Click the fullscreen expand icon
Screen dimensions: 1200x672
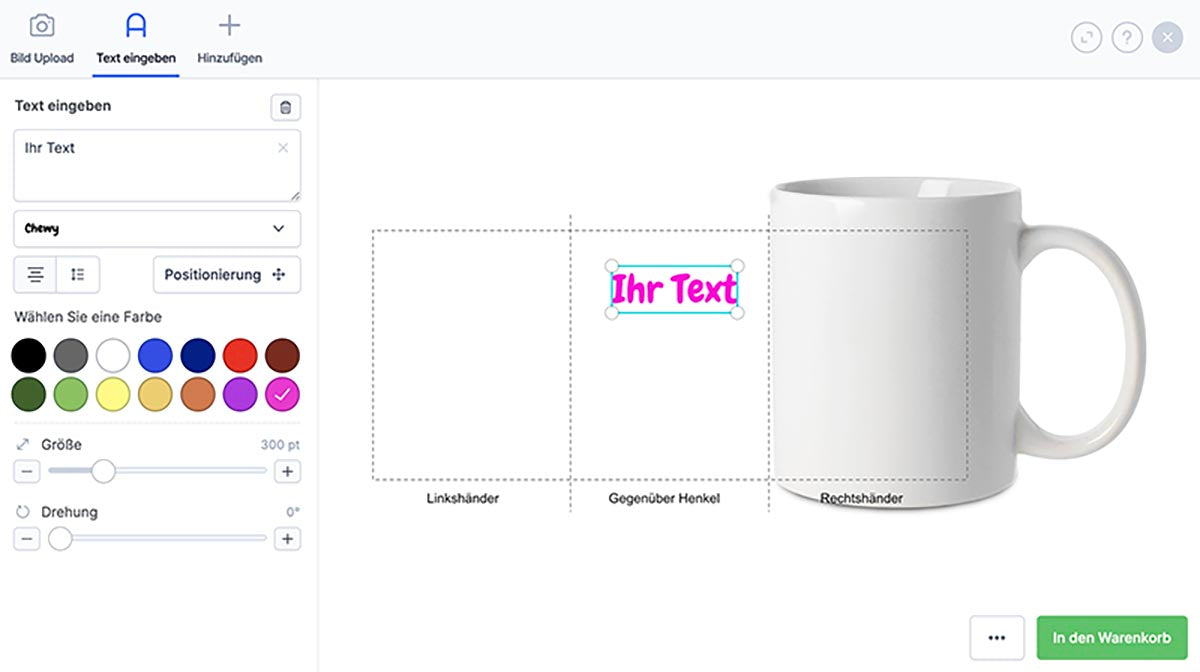[x=1086, y=38]
